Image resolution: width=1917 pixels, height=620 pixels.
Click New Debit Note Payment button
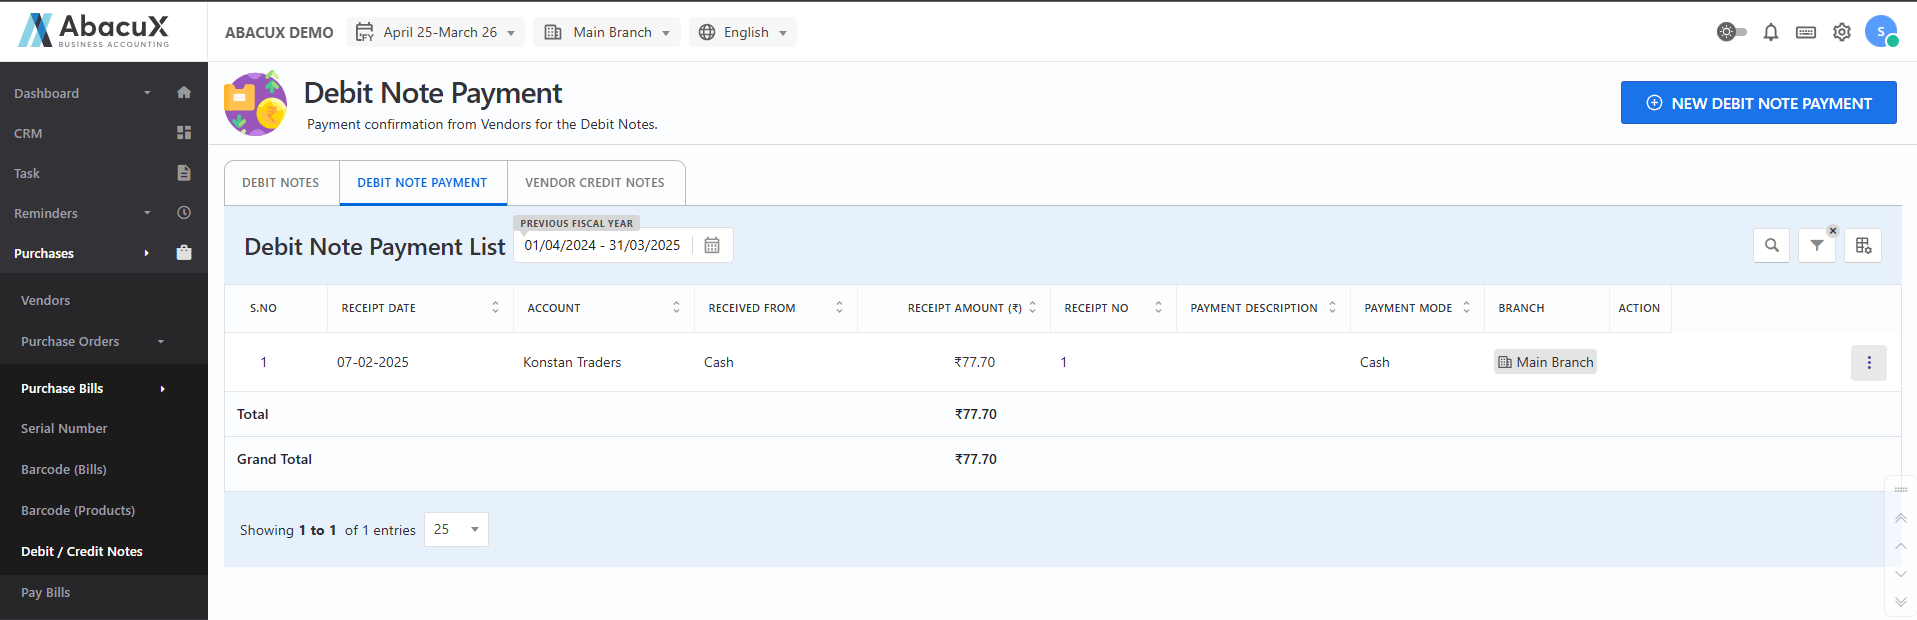[x=1758, y=103]
